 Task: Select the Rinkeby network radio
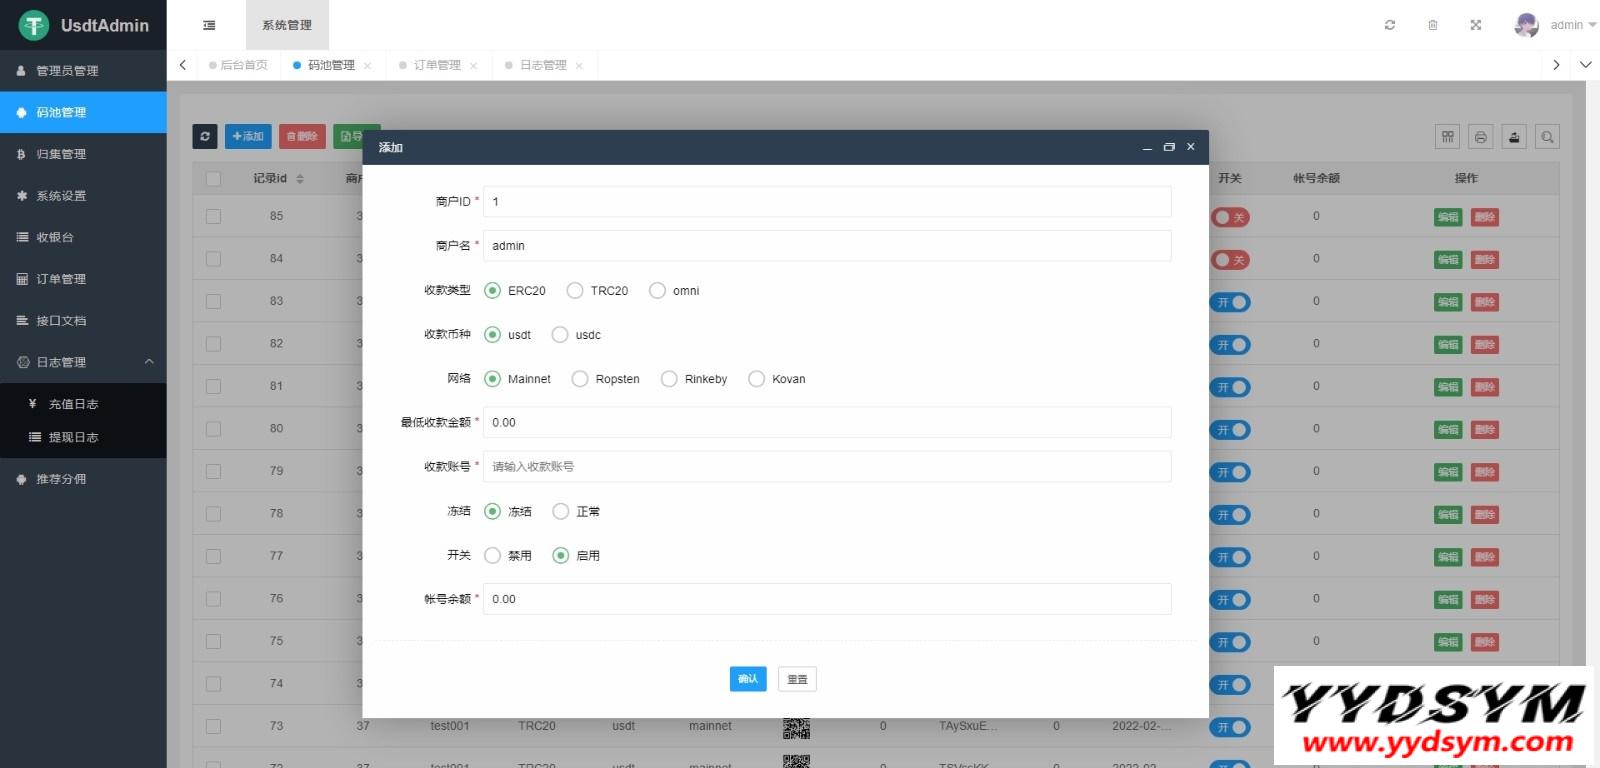[x=669, y=379]
